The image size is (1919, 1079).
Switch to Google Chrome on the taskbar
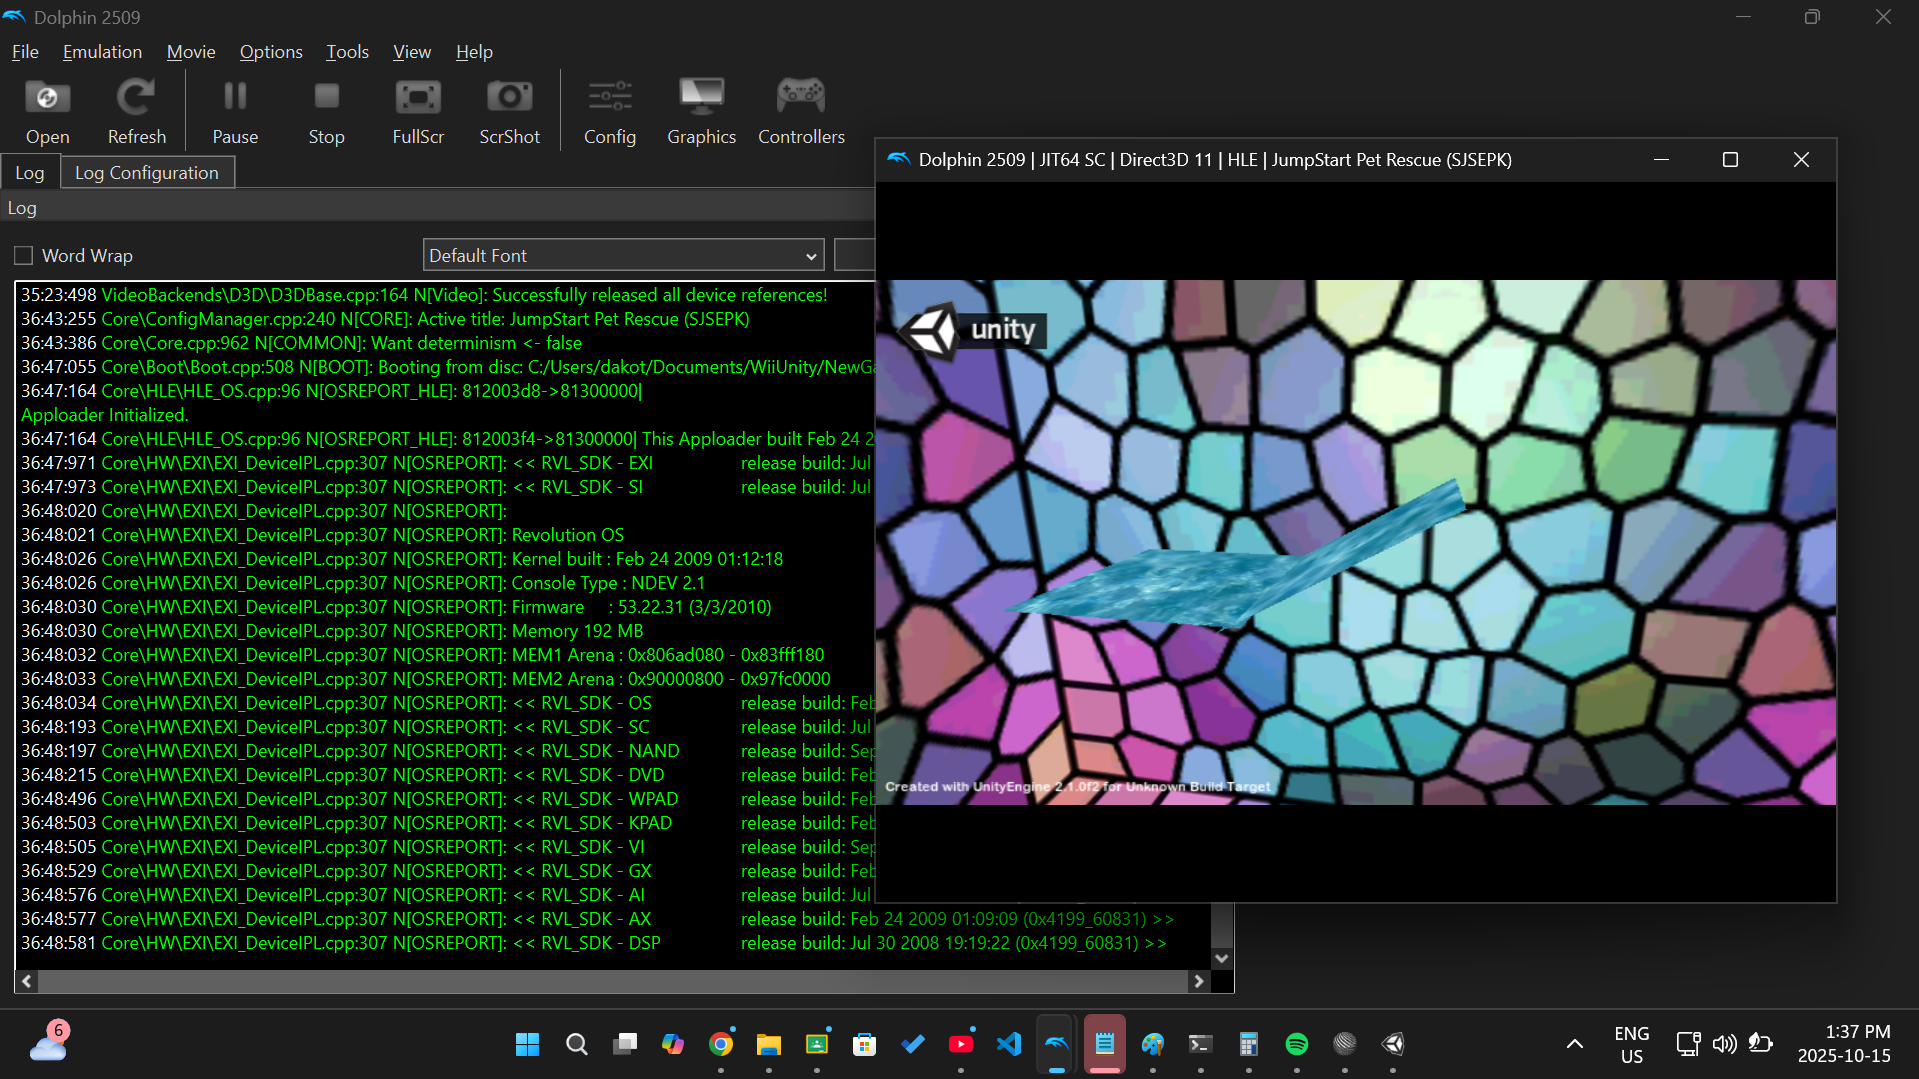[721, 1044]
